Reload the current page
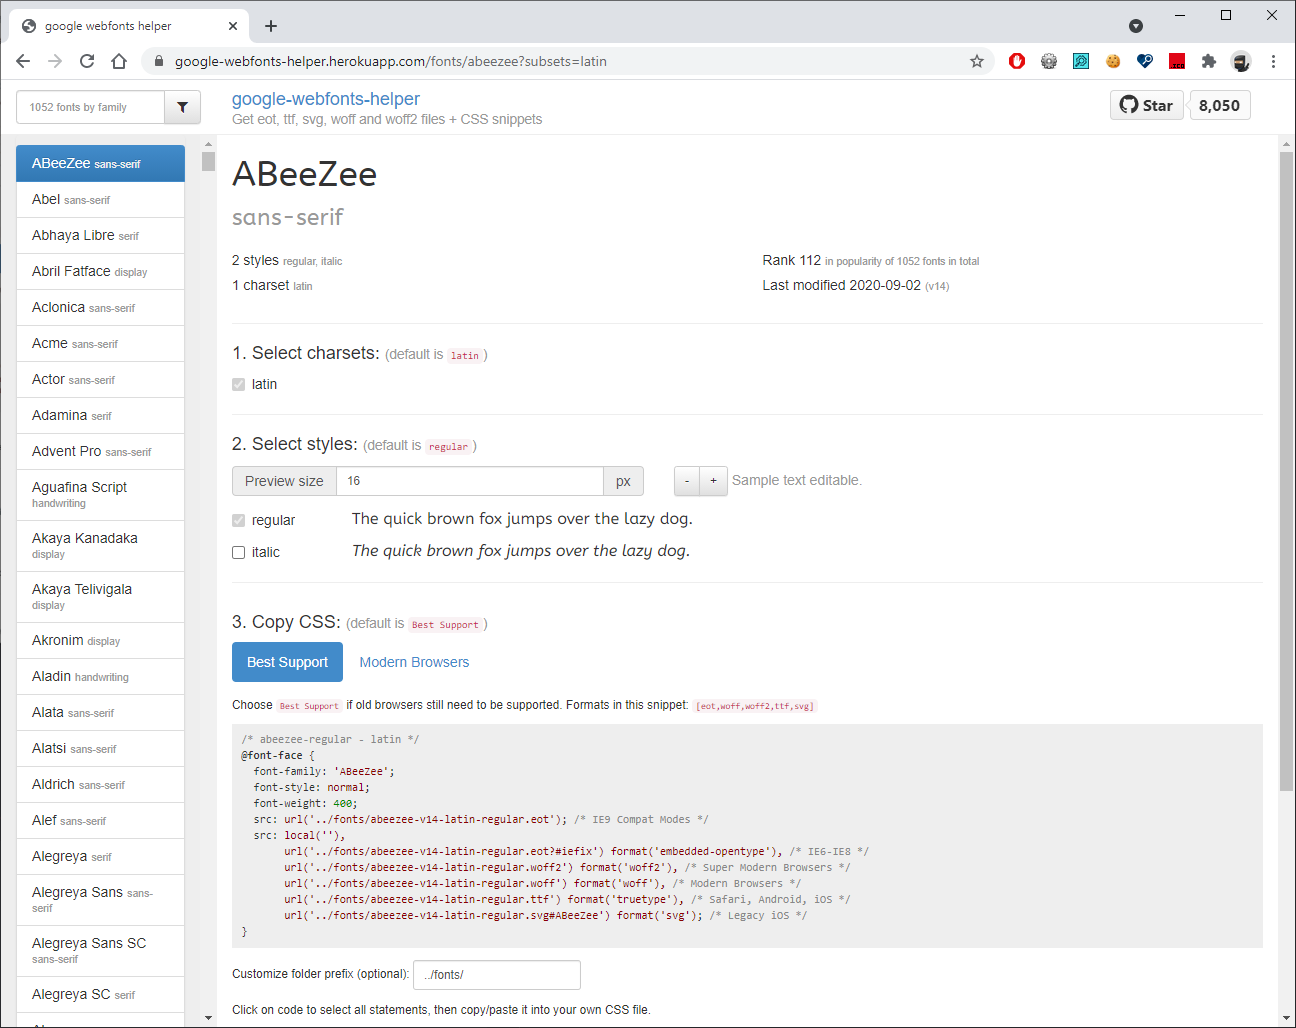 [x=87, y=61]
